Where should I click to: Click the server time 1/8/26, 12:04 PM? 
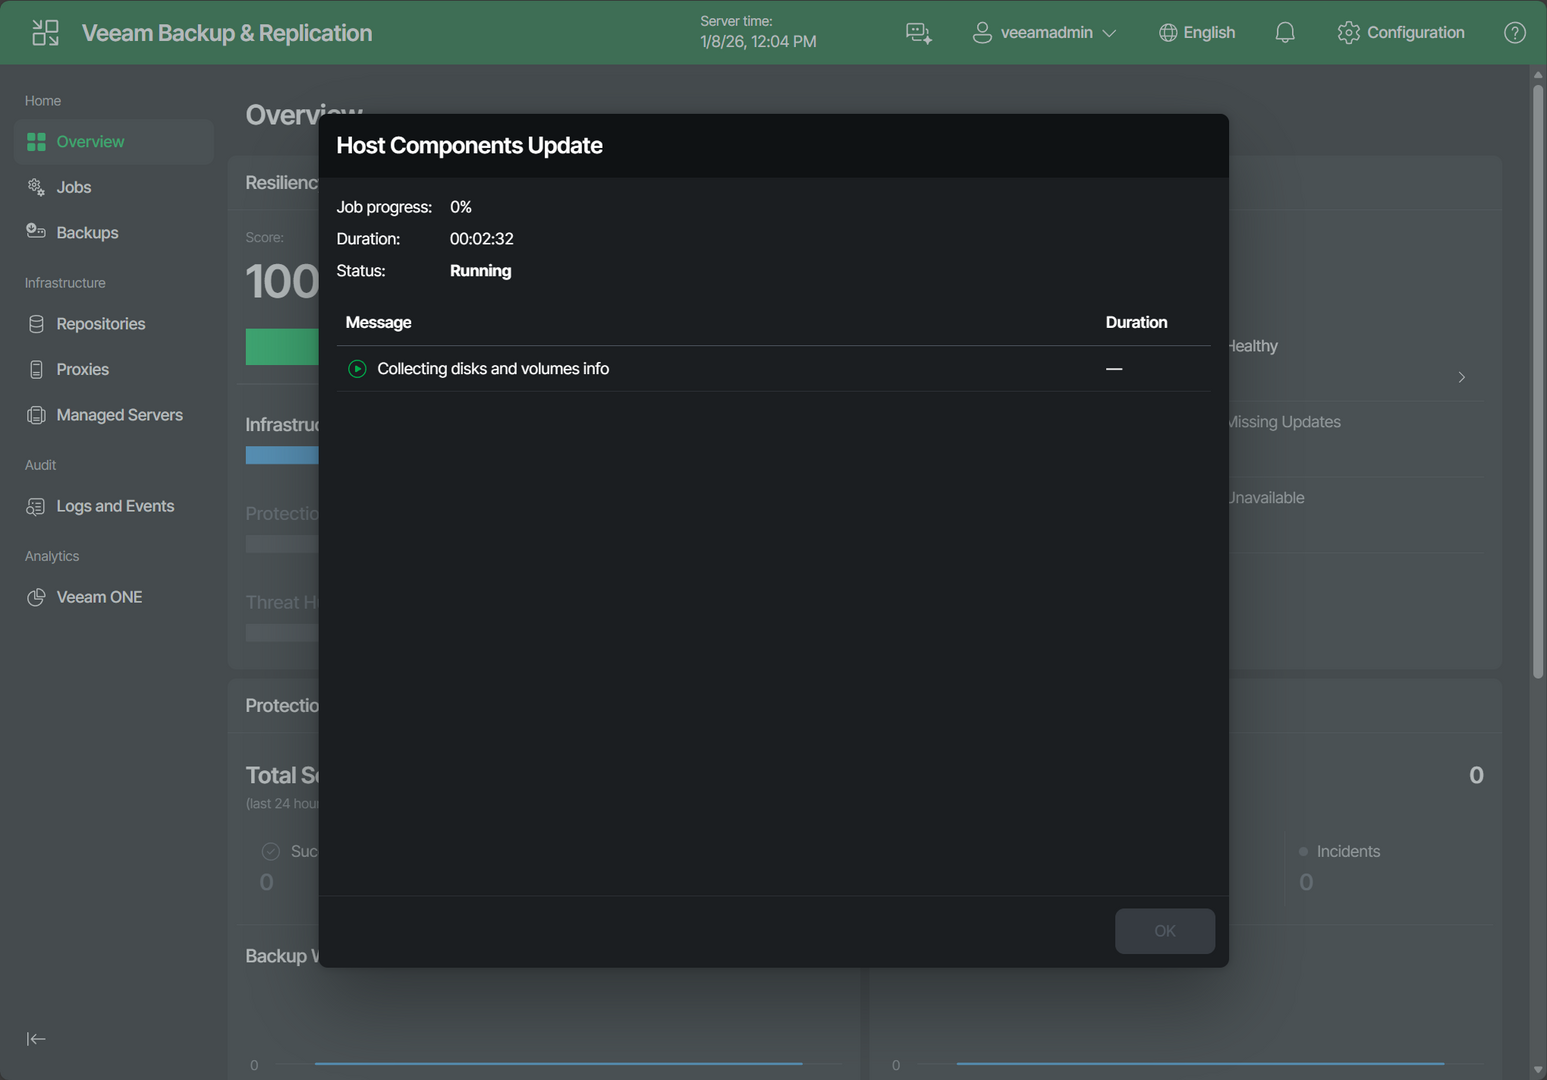point(758,42)
